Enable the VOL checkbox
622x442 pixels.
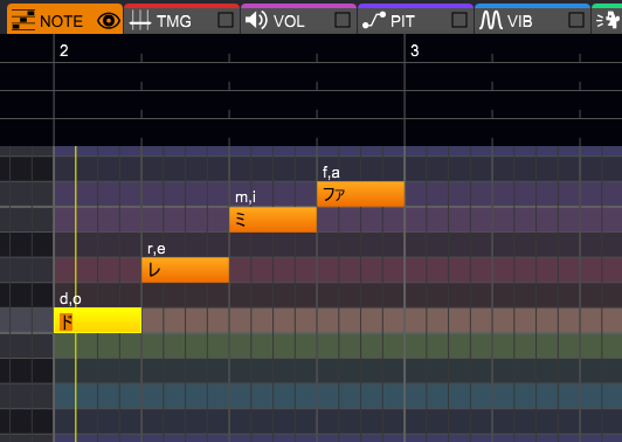342,20
